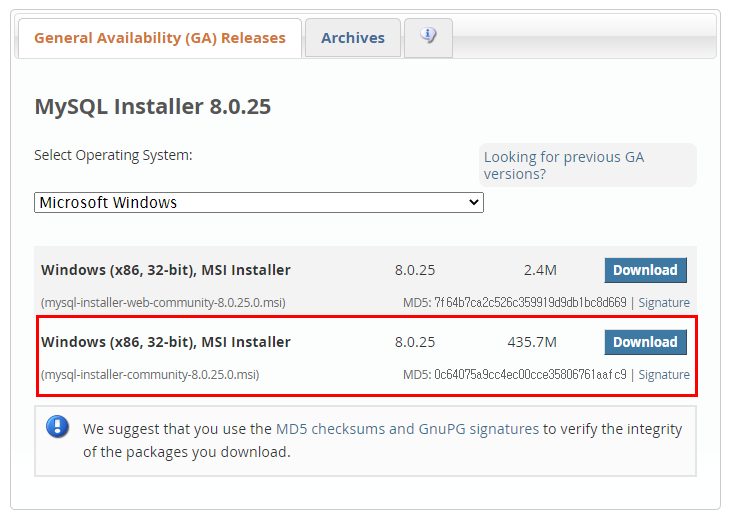Image resolution: width=735 pixels, height=521 pixels.
Task: Click the Select Operating System label
Action: 113,155
